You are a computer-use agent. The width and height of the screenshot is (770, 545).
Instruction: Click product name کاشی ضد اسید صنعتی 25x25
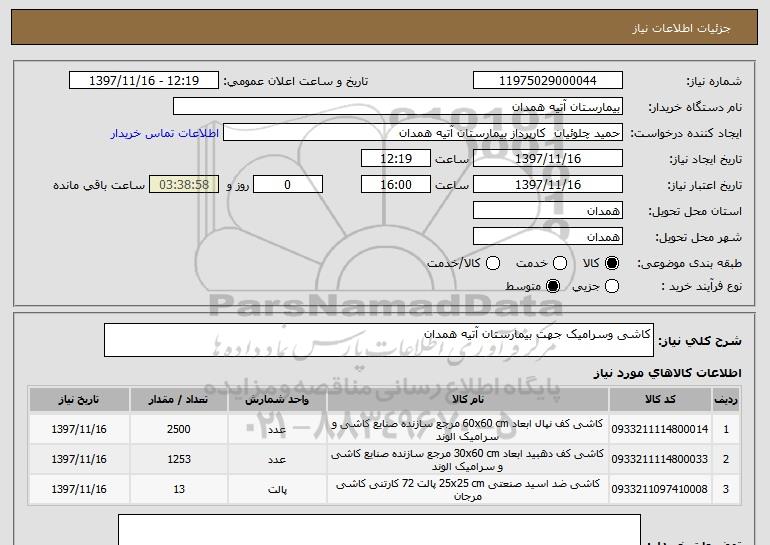coord(468,490)
